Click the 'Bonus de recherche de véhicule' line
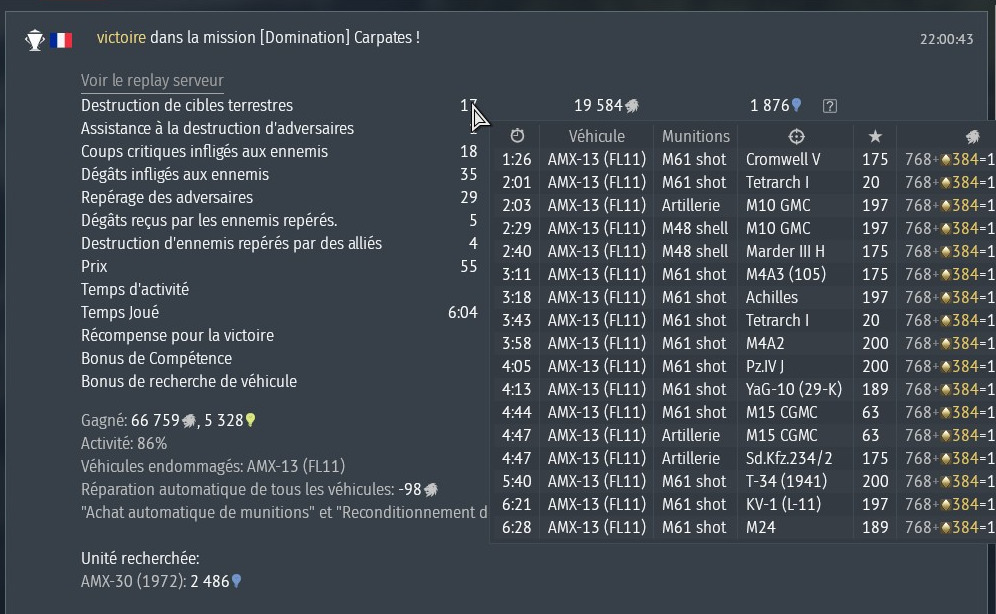 189,382
